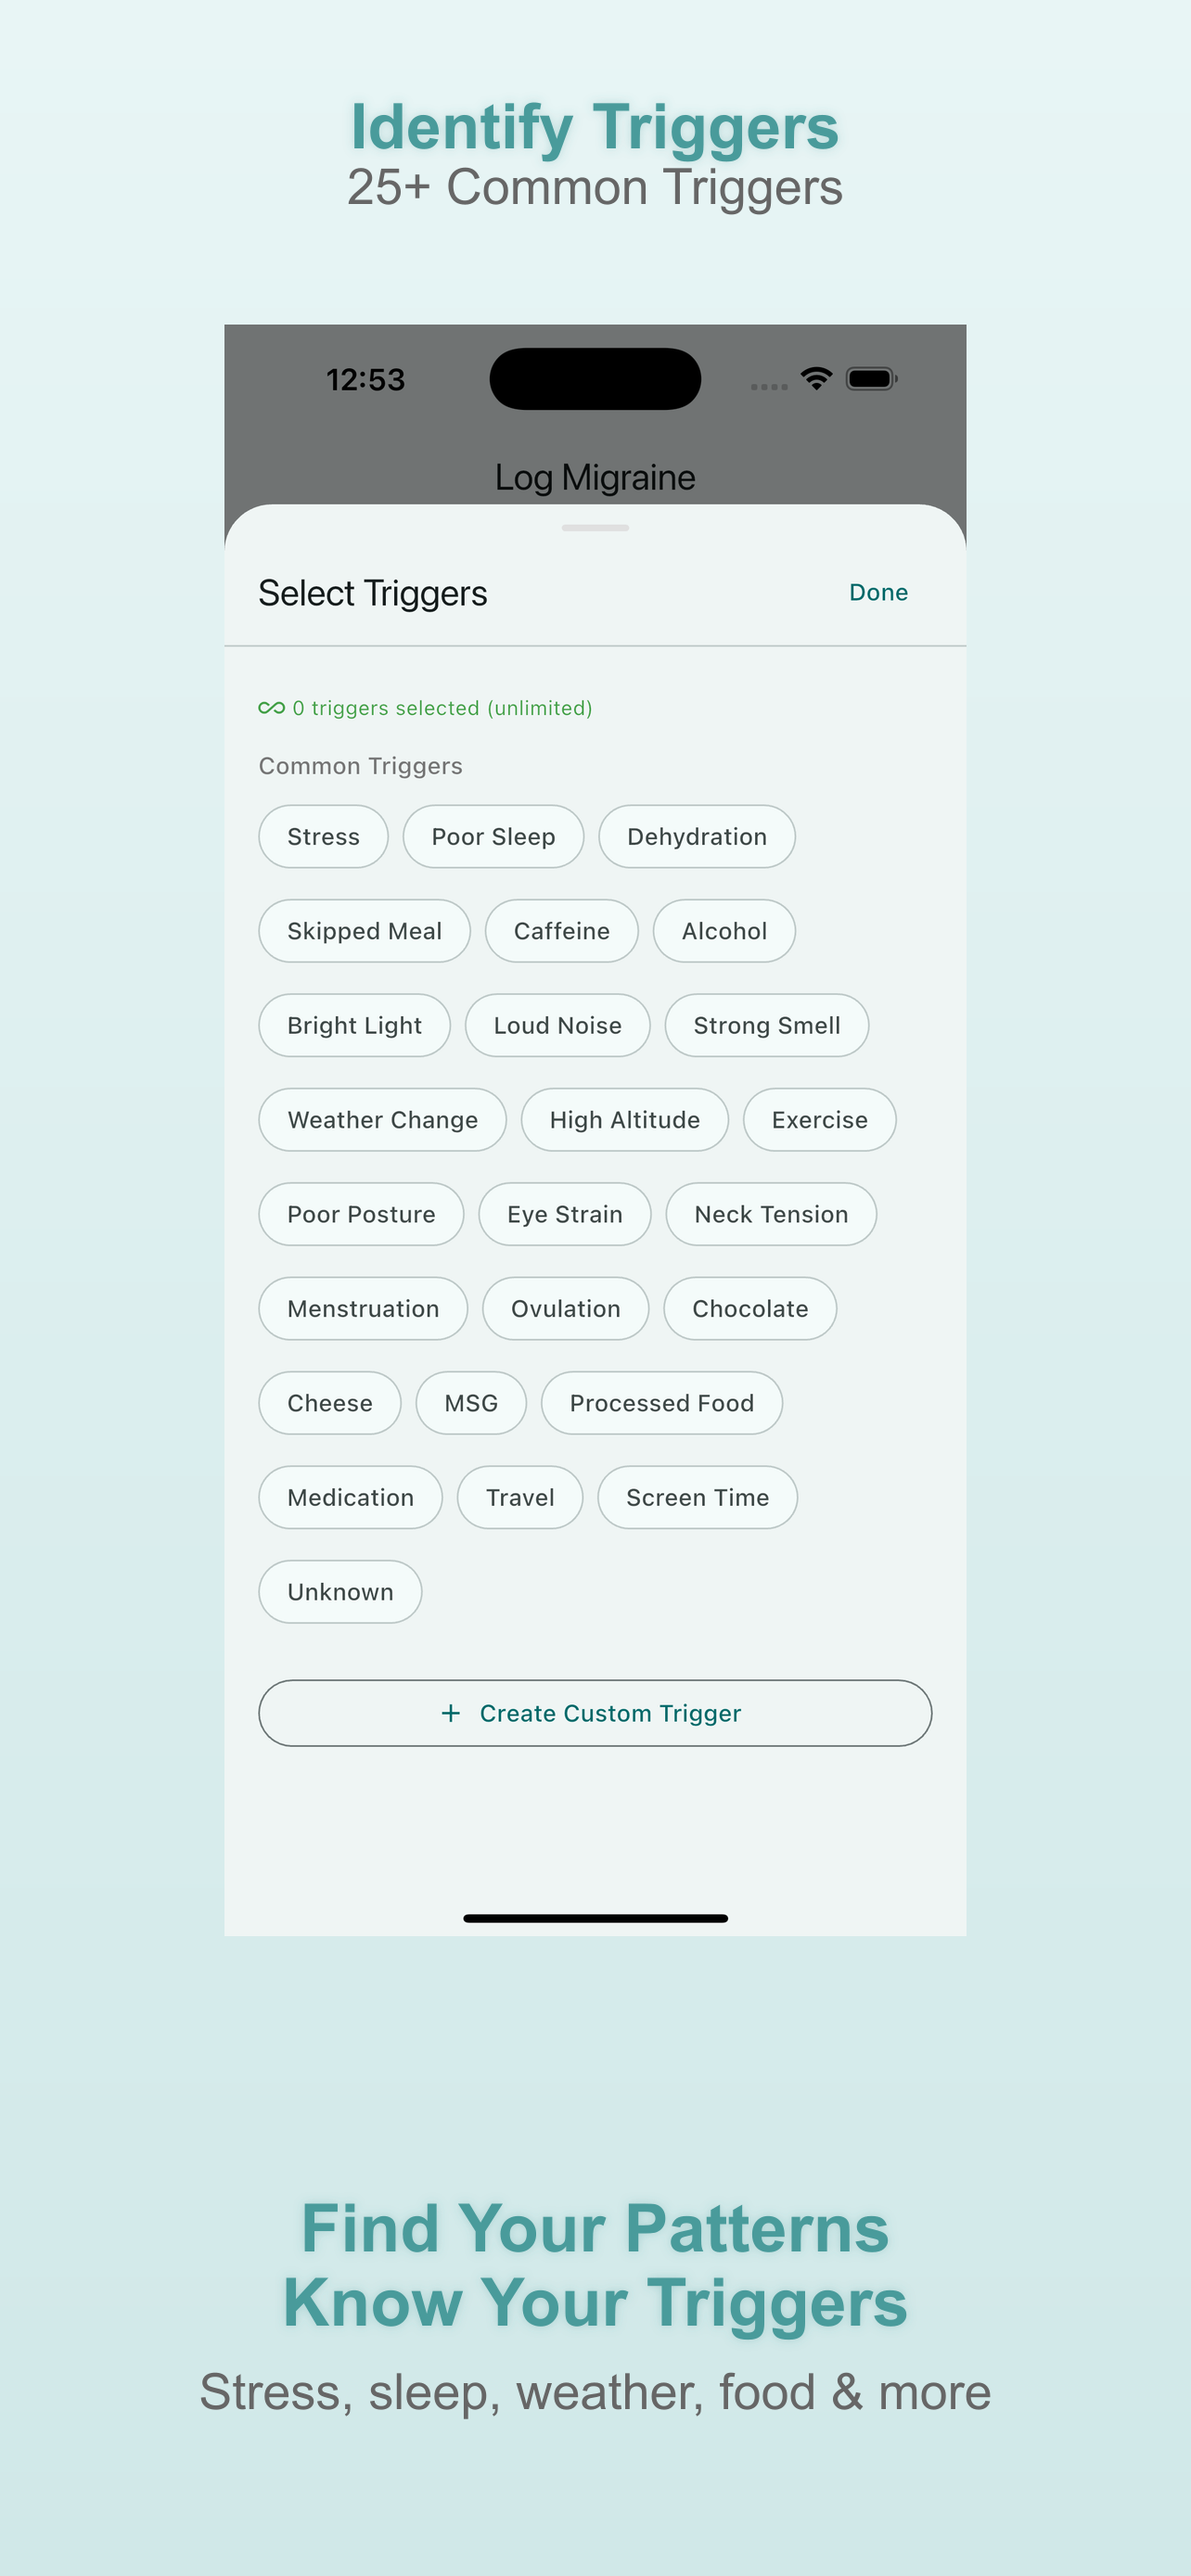This screenshot has height=2576, width=1191.
Task: Click the sheet drag handle
Action: [595, 528]
